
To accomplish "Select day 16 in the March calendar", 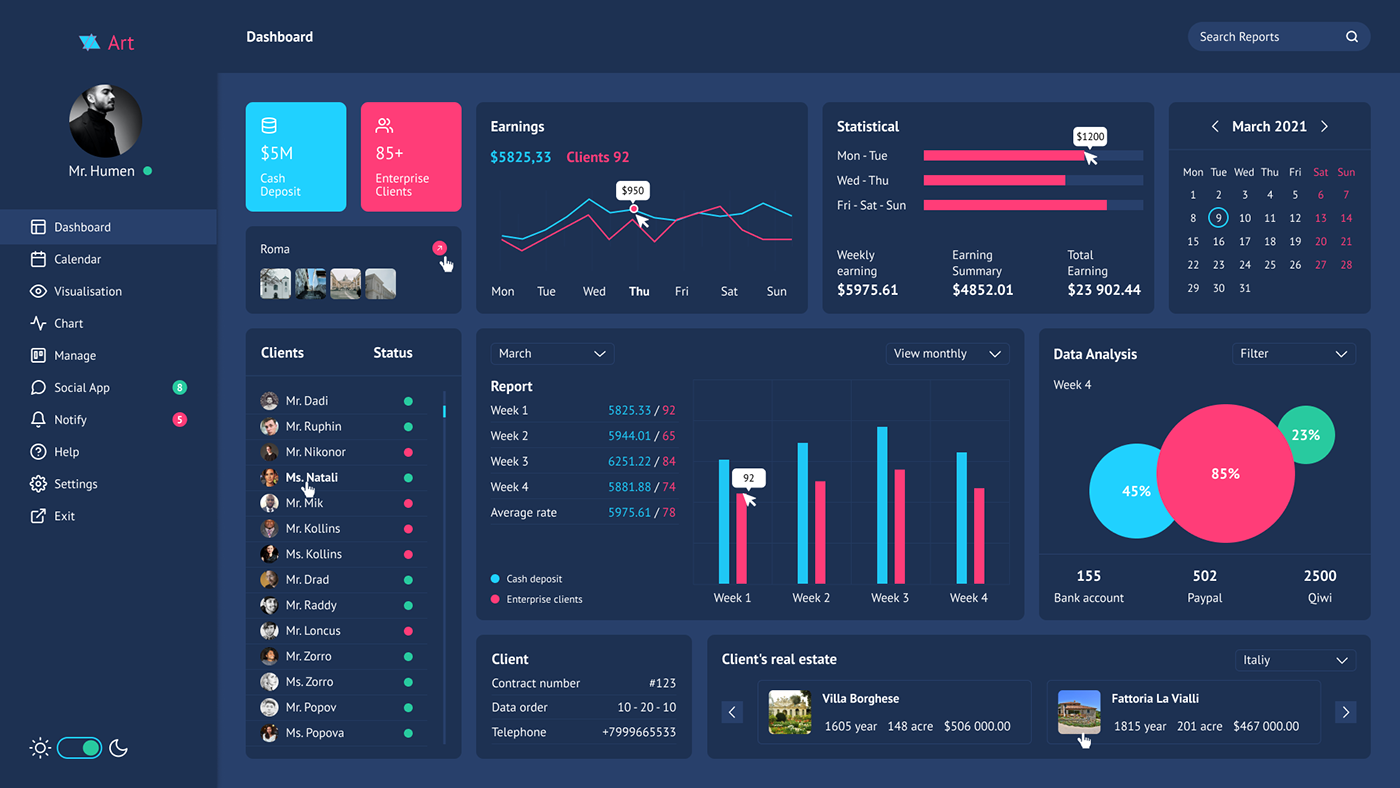I will pyautogui.click(x=1218, y=241).
